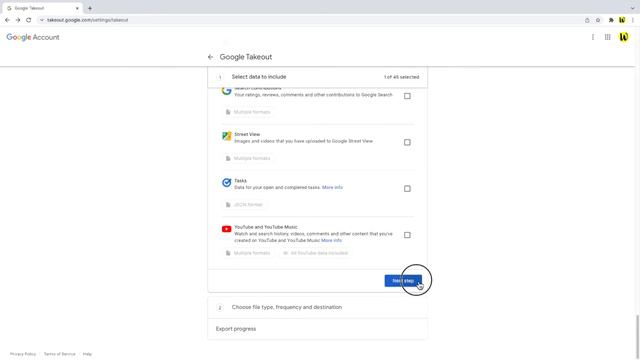Click the YouTube and YouTube Music title
The image size is (640, 360).
266,227
